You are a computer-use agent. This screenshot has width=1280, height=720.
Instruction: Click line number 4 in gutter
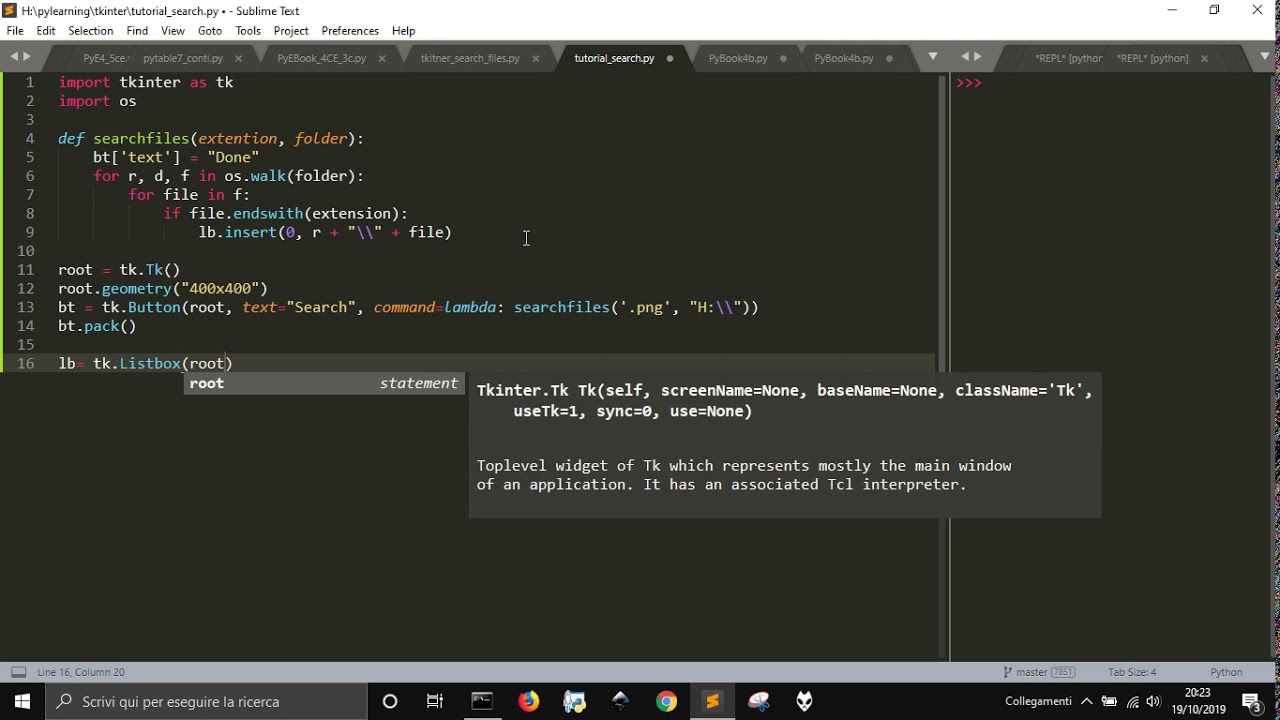pos(30,138)
